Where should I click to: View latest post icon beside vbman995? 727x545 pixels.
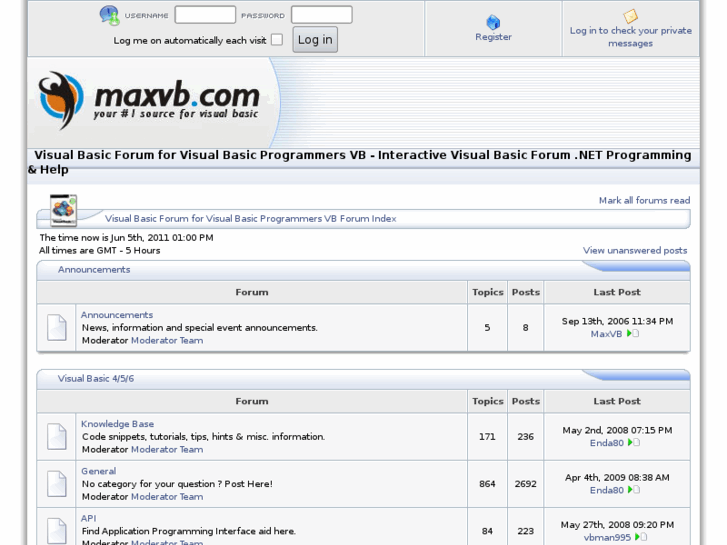[x=641, y=537]
